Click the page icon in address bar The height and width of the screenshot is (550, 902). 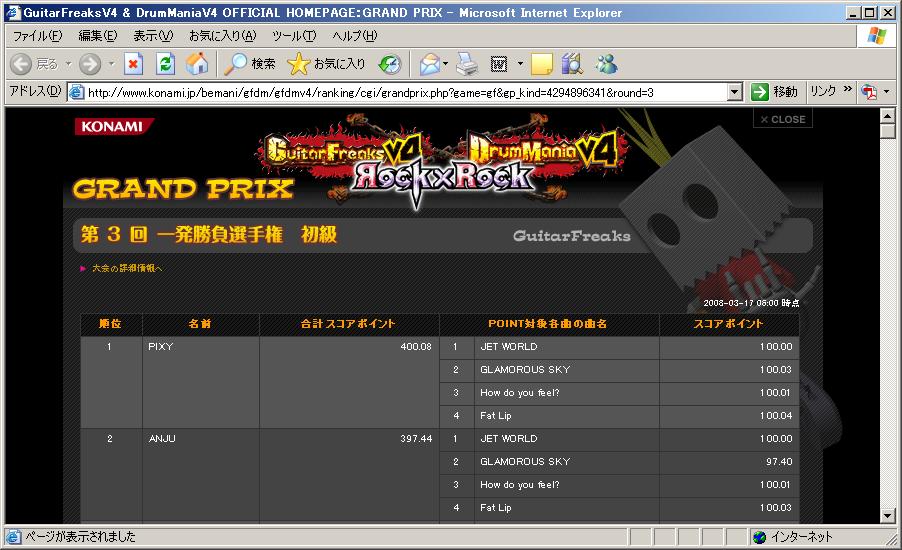click(77, 92)
